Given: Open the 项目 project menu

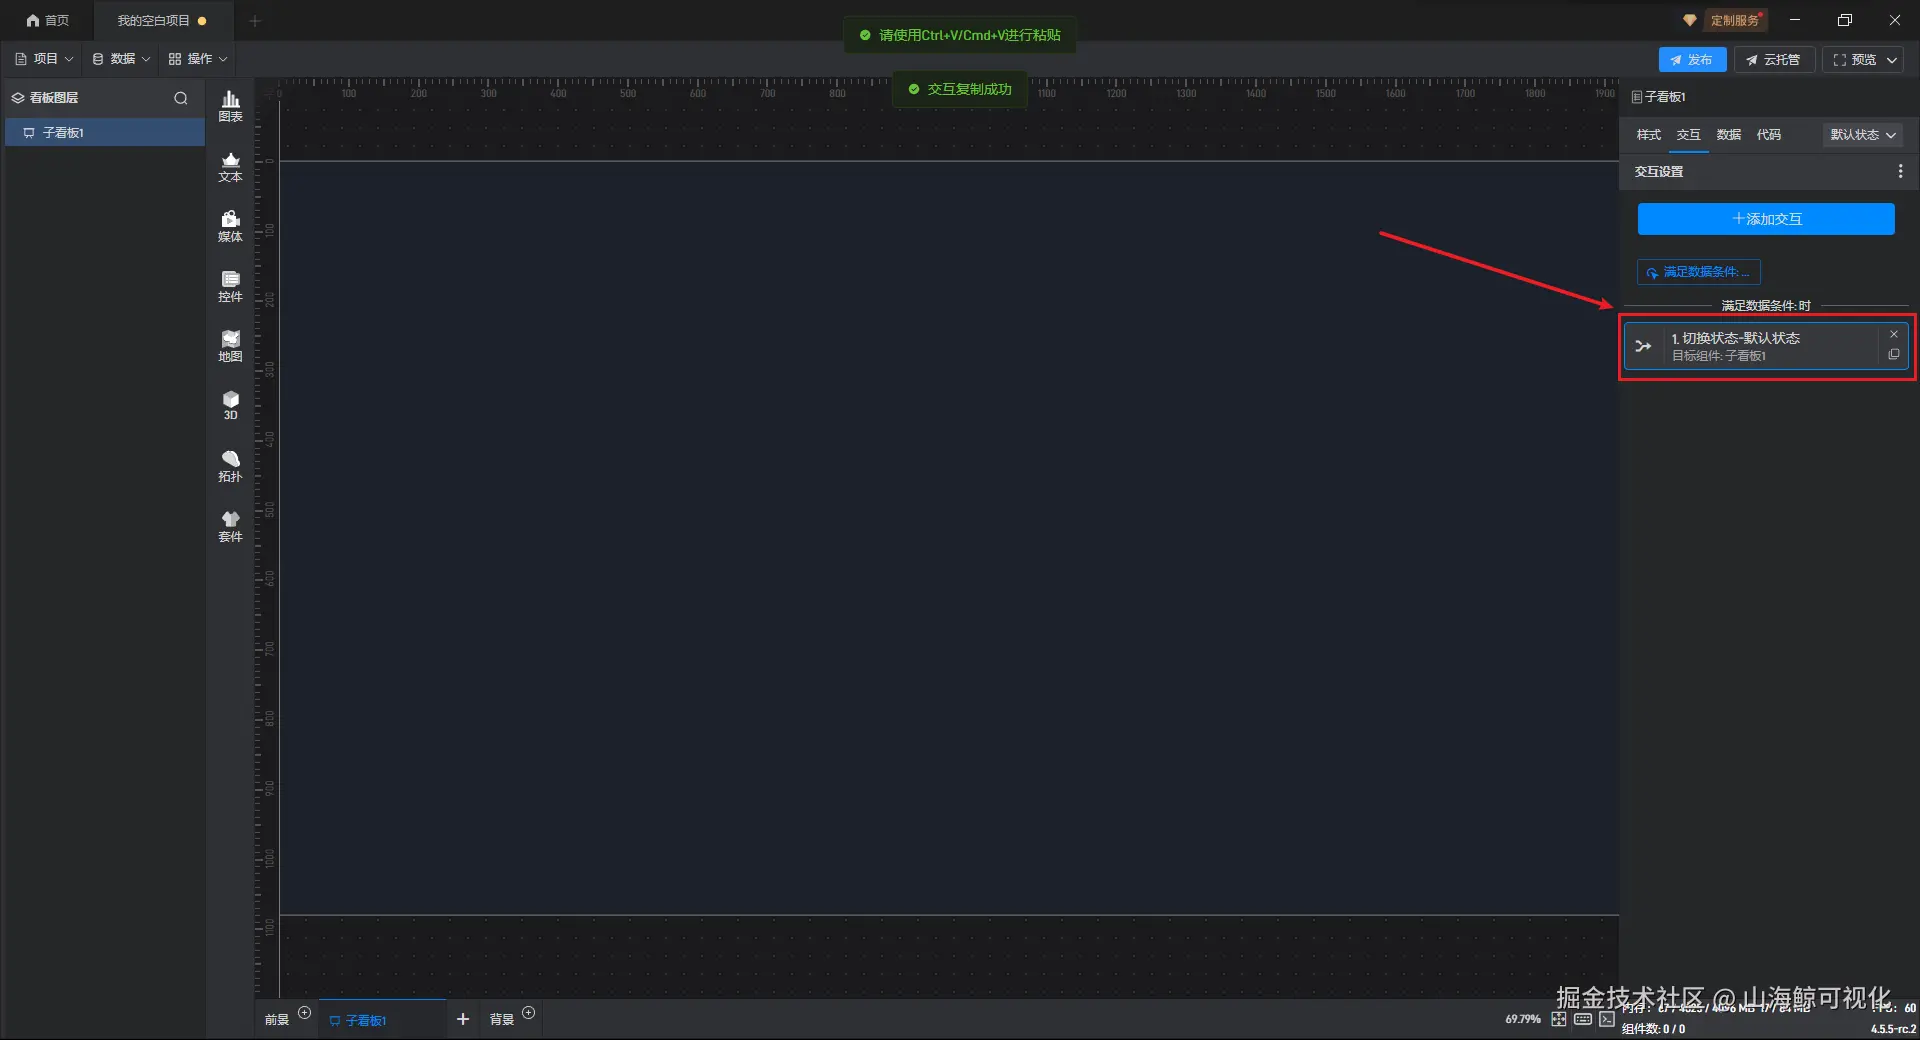Looking at the screenshot, I should (x=44, y=59).
